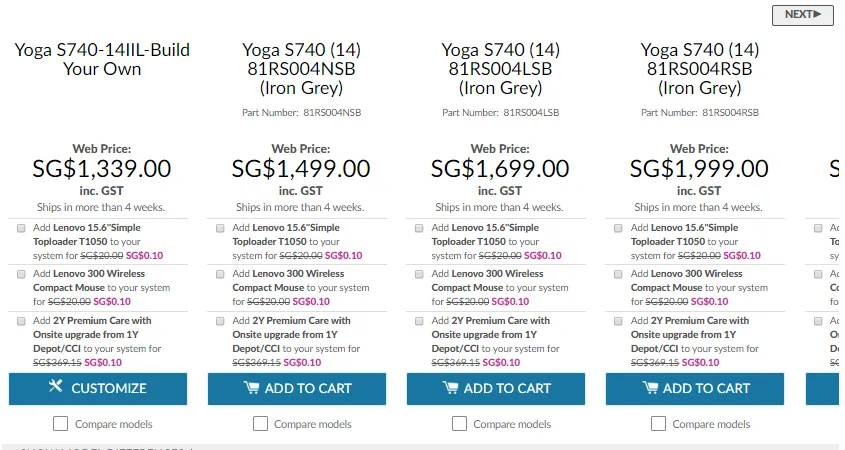Add 2Y Premium Care to the 81RS004LSB
This screenshot has width=845, height=450.
(x=420, y=321)
